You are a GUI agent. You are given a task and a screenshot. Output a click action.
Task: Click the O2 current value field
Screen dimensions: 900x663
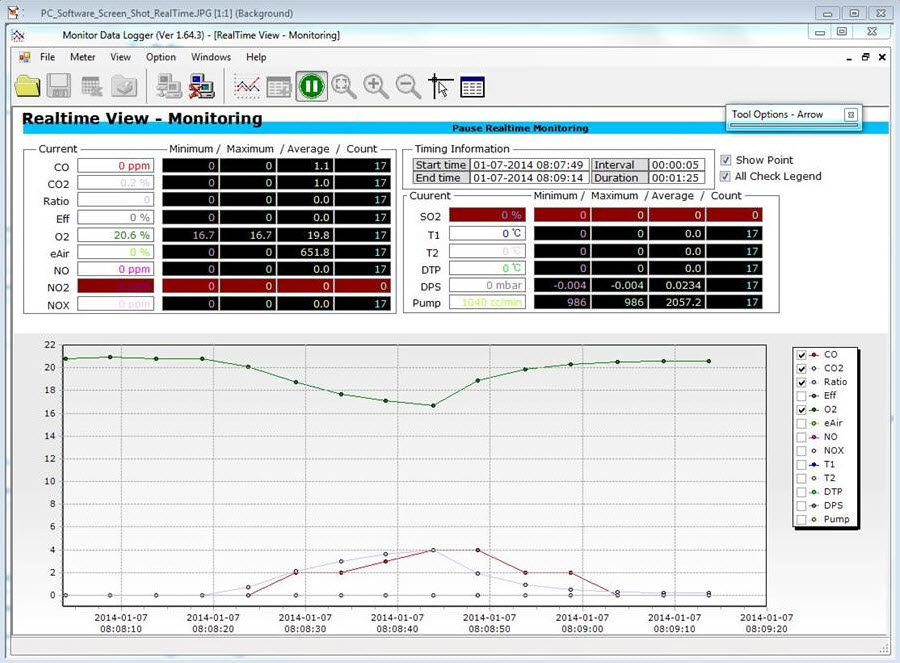(115, 235)
